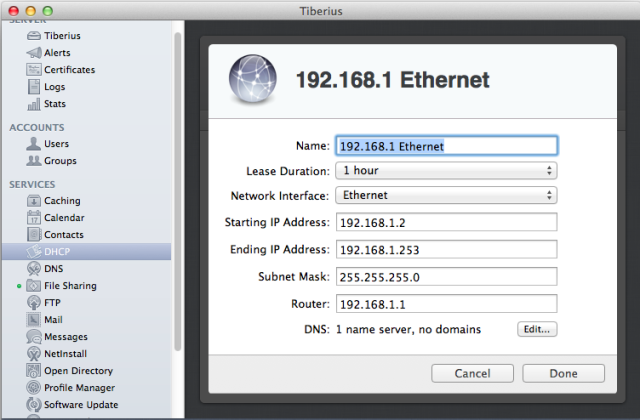Click the Starting IP Address field
Viewport: 640px width, 420px height.
click(x=447, y=222)
